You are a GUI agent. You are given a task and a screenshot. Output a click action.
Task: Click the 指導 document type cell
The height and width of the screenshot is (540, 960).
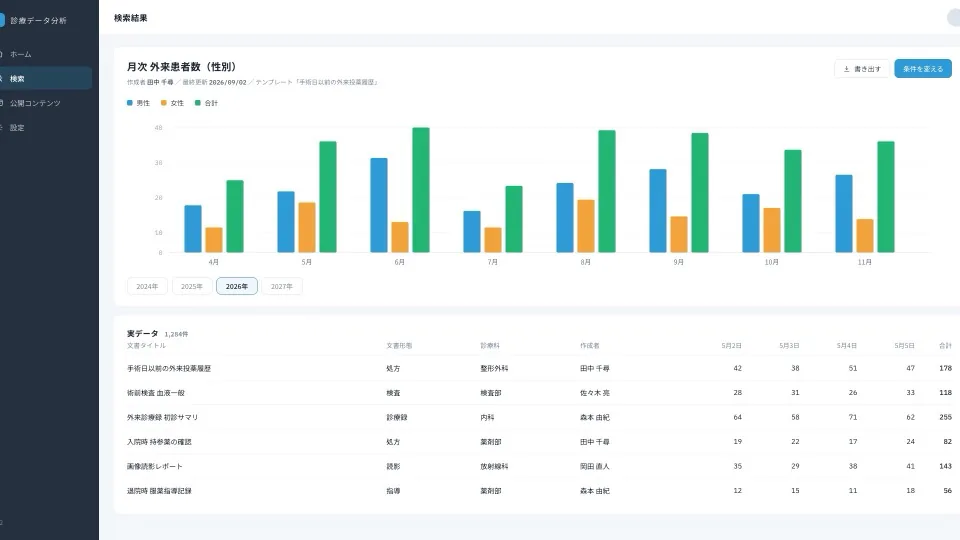393,490
